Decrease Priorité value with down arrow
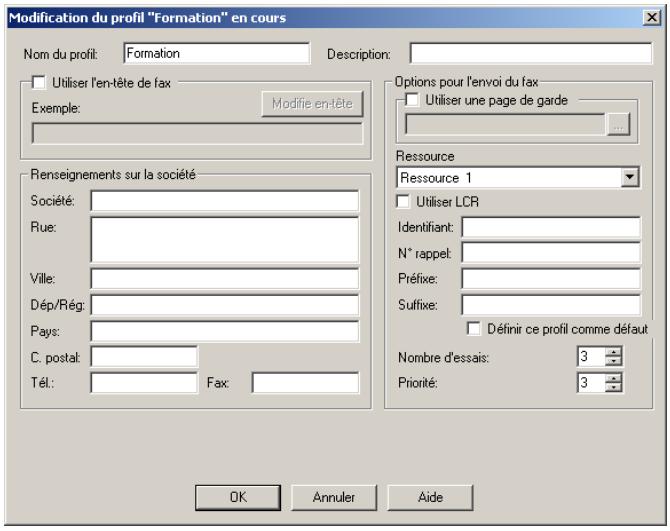The width and height of the screenshot is (670, 531). 617,386
